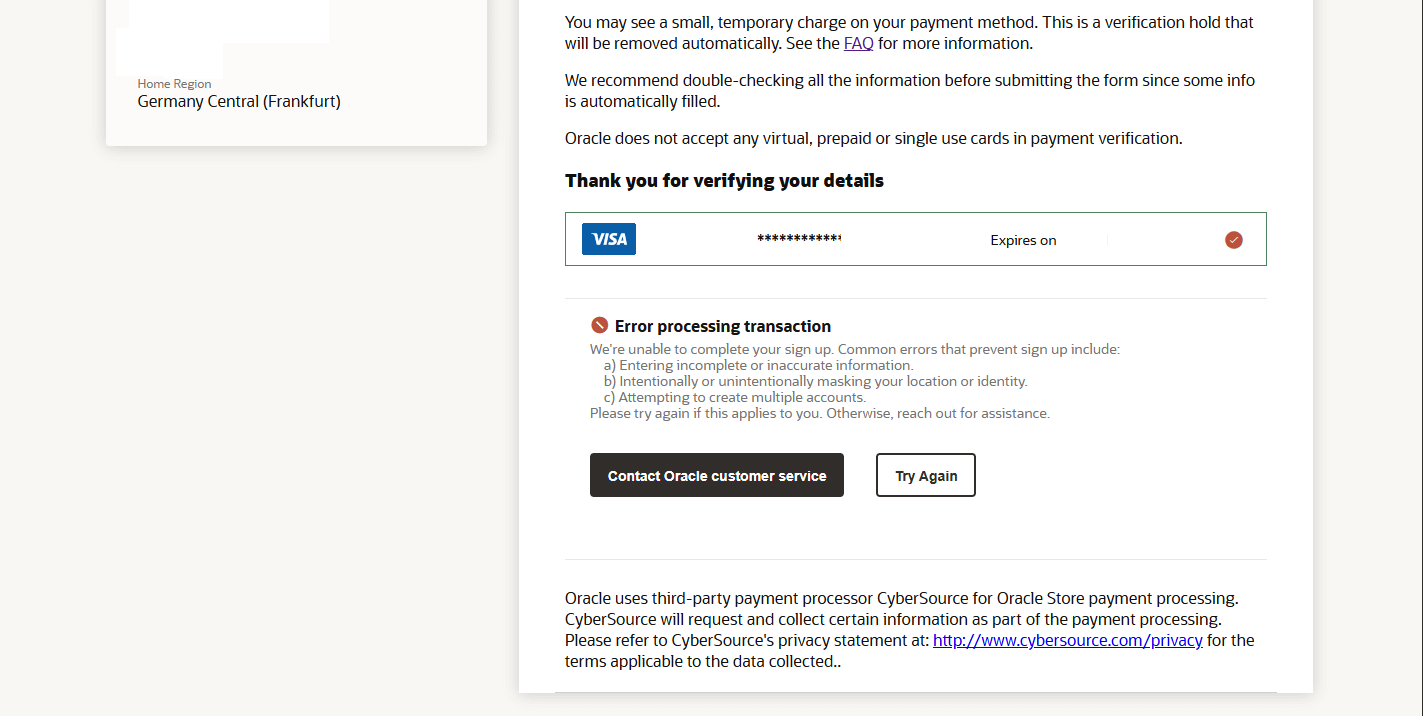Click the Home Region label
The image size is (1423, 716).
(175, 84)
